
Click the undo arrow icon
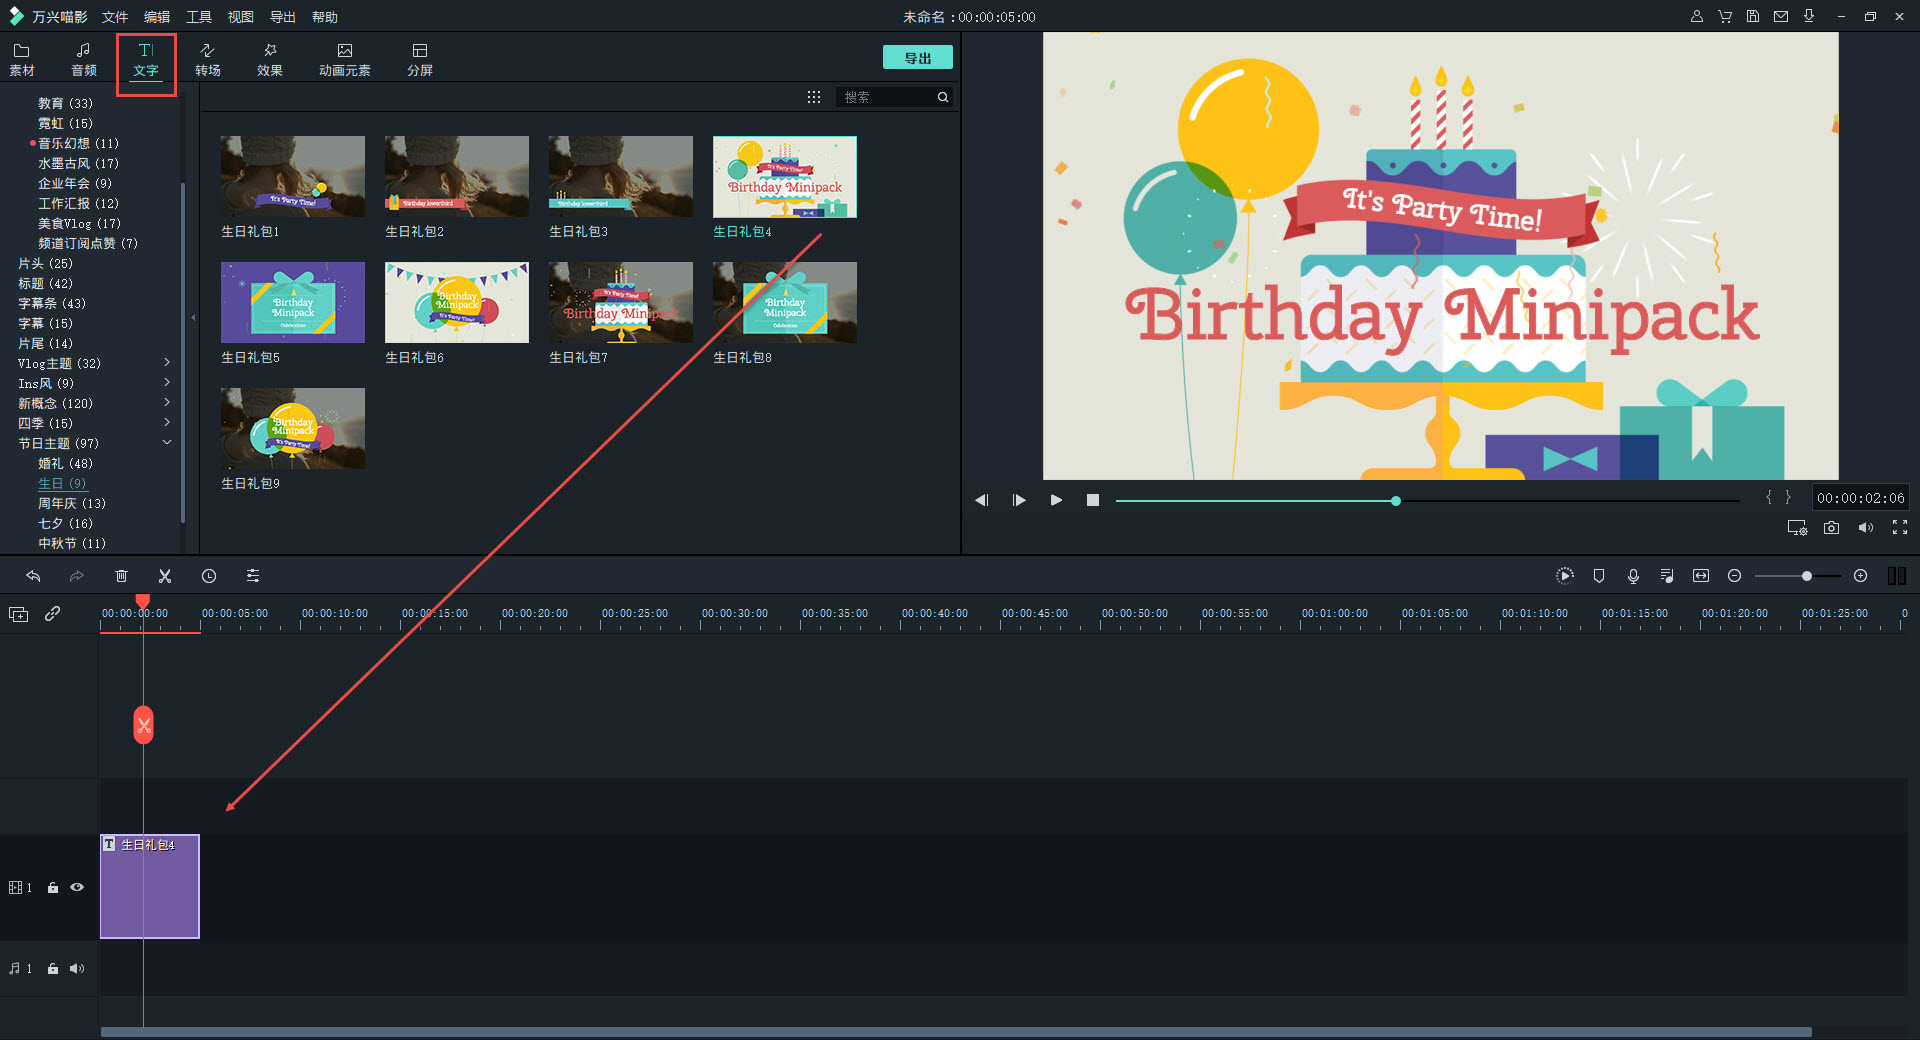click(33, 576)
